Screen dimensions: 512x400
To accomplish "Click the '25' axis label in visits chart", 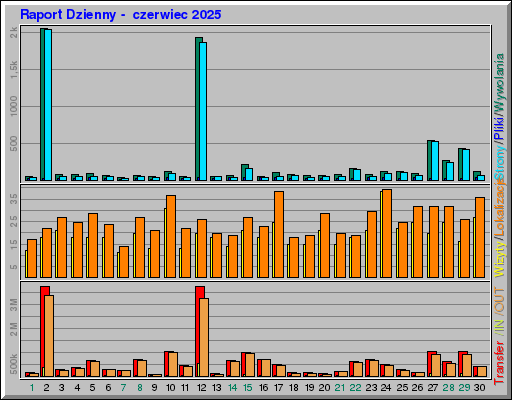I will (x=14, y=222).
